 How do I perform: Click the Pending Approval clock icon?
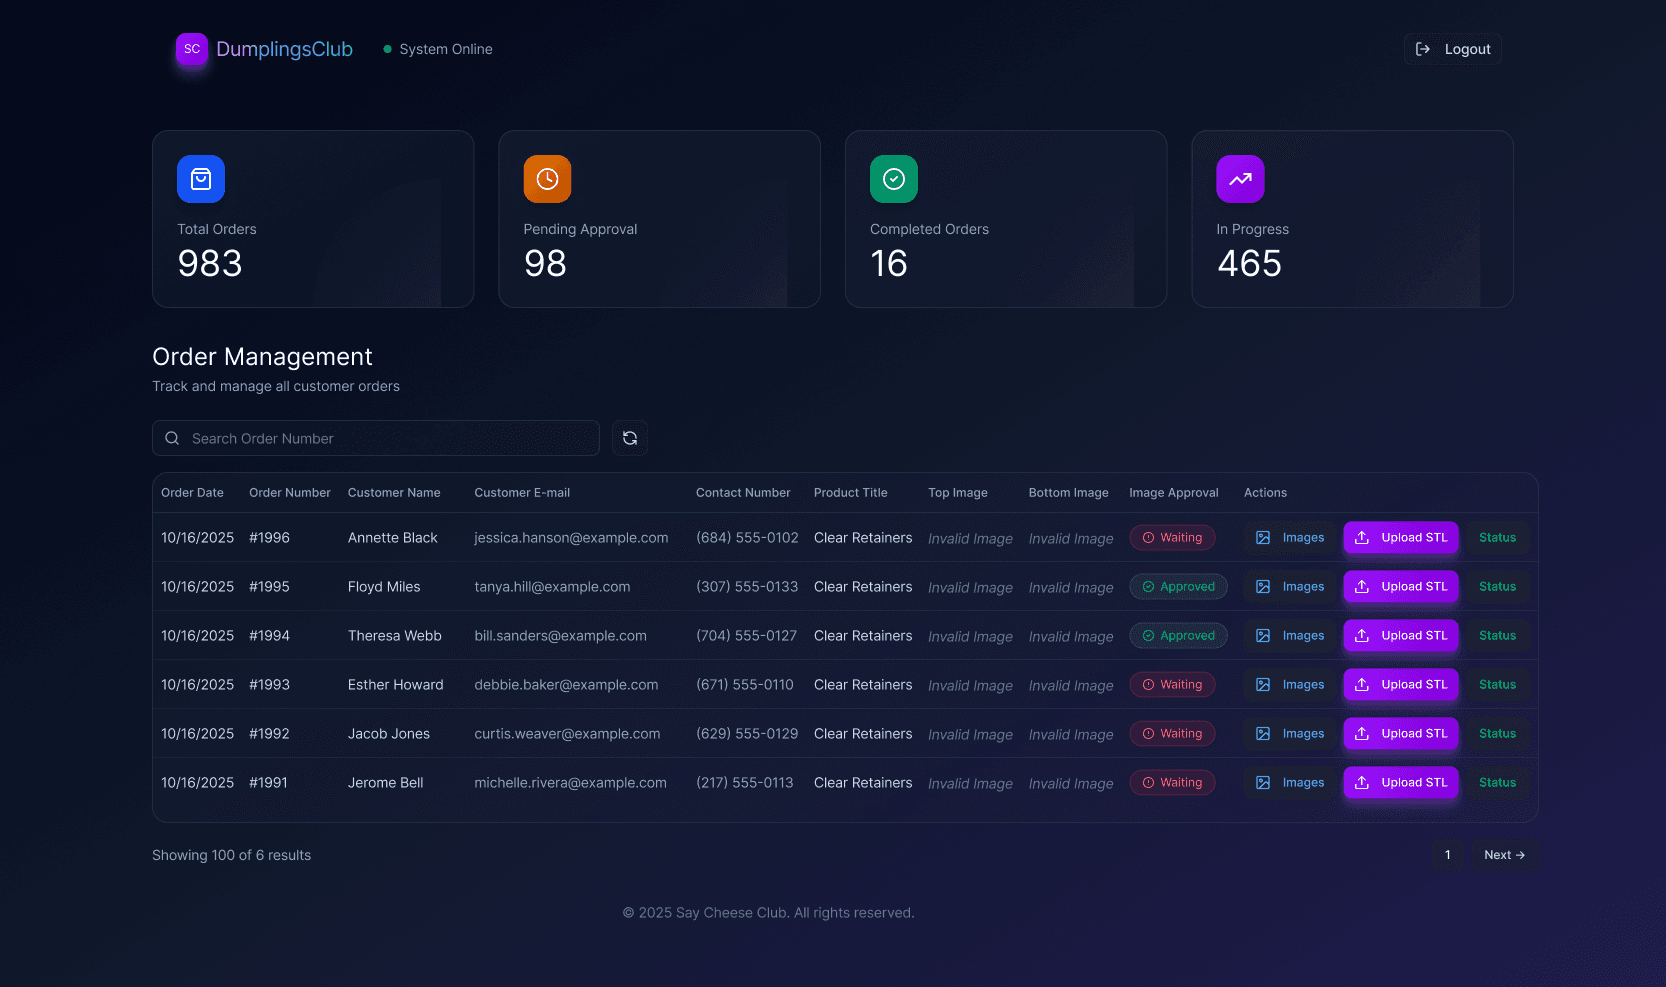tap(547, 179)
